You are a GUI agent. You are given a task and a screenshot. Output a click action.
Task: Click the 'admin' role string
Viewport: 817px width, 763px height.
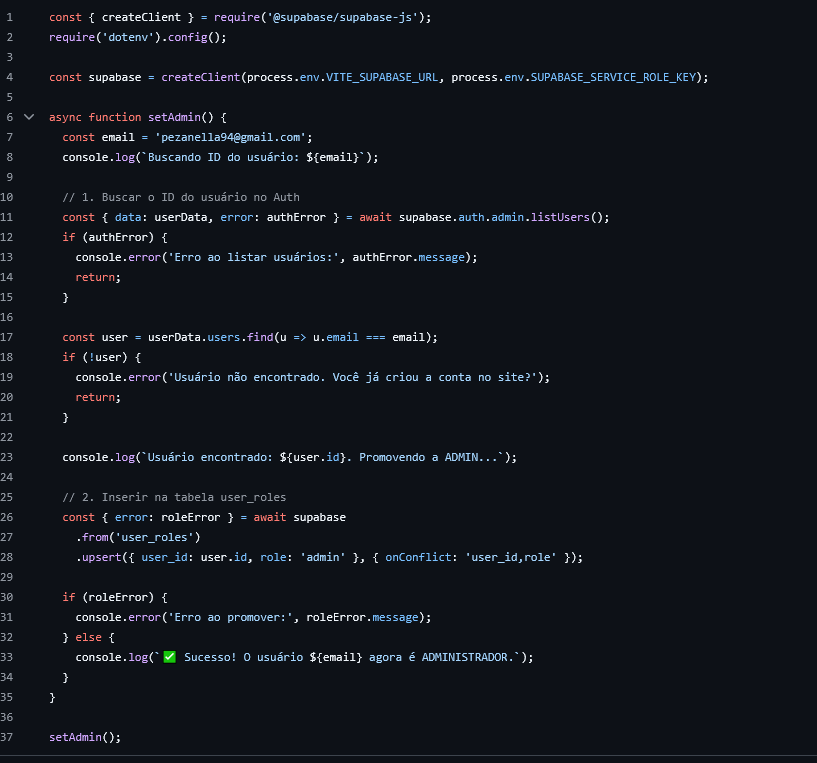[323, 557]
